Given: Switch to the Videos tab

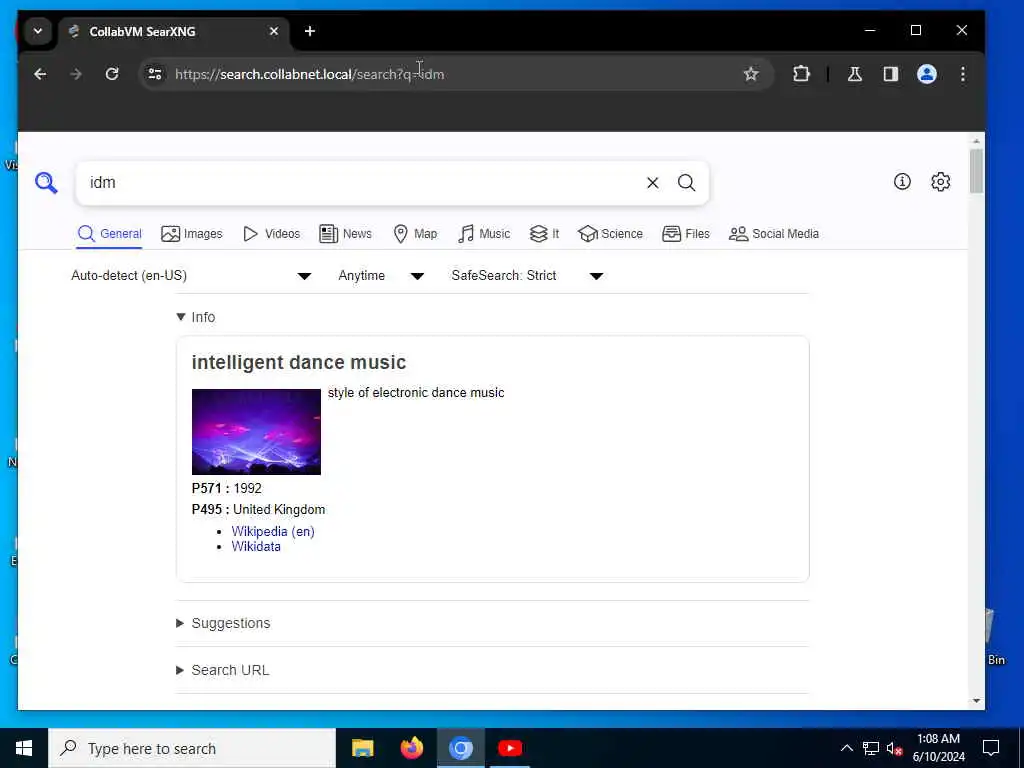Looking at the screenshot, I should 271,234.
